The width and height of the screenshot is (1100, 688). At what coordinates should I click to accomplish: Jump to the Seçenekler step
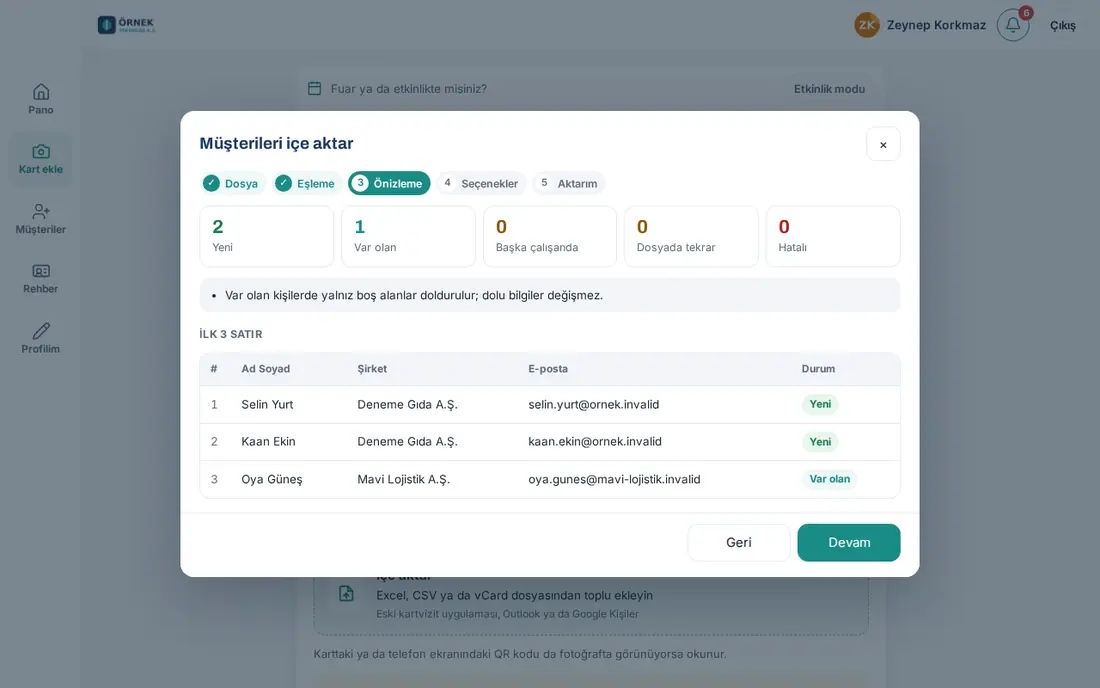pyautogui.click(x=481, y=184)
